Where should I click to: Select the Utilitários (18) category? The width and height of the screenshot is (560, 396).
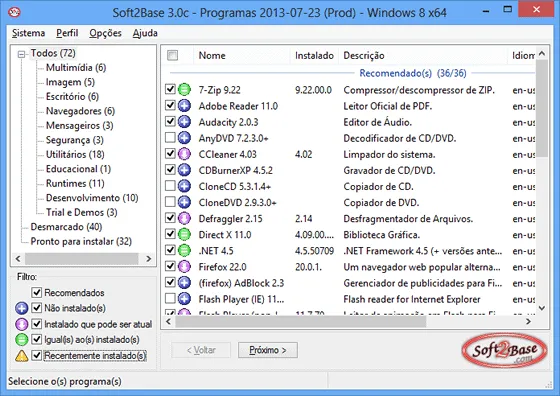point(75,155)
